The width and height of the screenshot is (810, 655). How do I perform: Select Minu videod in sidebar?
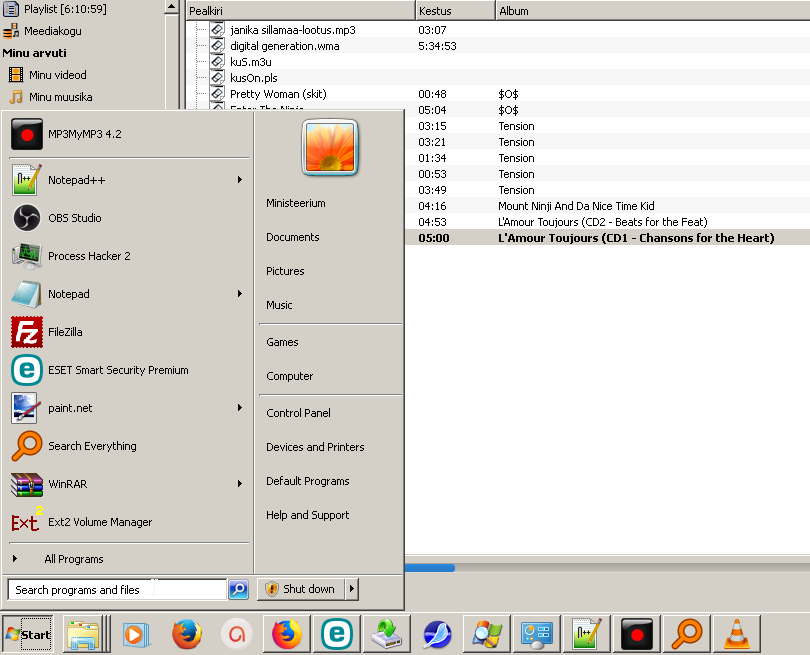[57, 75]
